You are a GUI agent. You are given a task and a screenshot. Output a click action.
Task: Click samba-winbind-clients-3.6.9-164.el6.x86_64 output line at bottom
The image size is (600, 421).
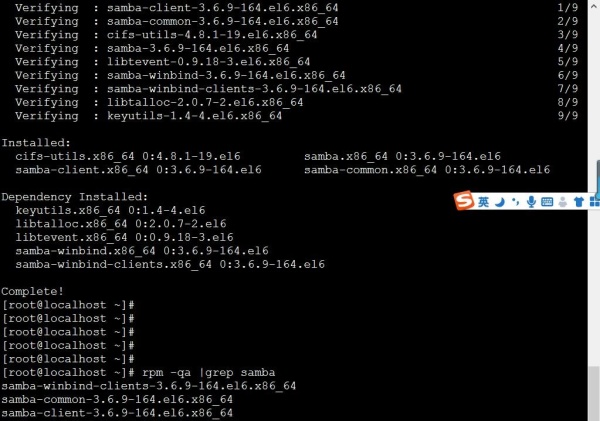pyautogui.click(x=149, y=386)
